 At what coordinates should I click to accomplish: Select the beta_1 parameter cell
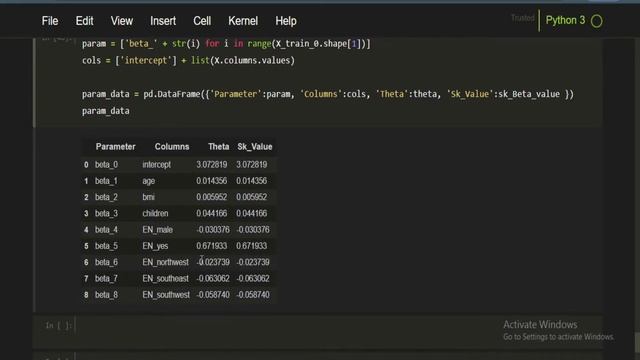(107, 181)
